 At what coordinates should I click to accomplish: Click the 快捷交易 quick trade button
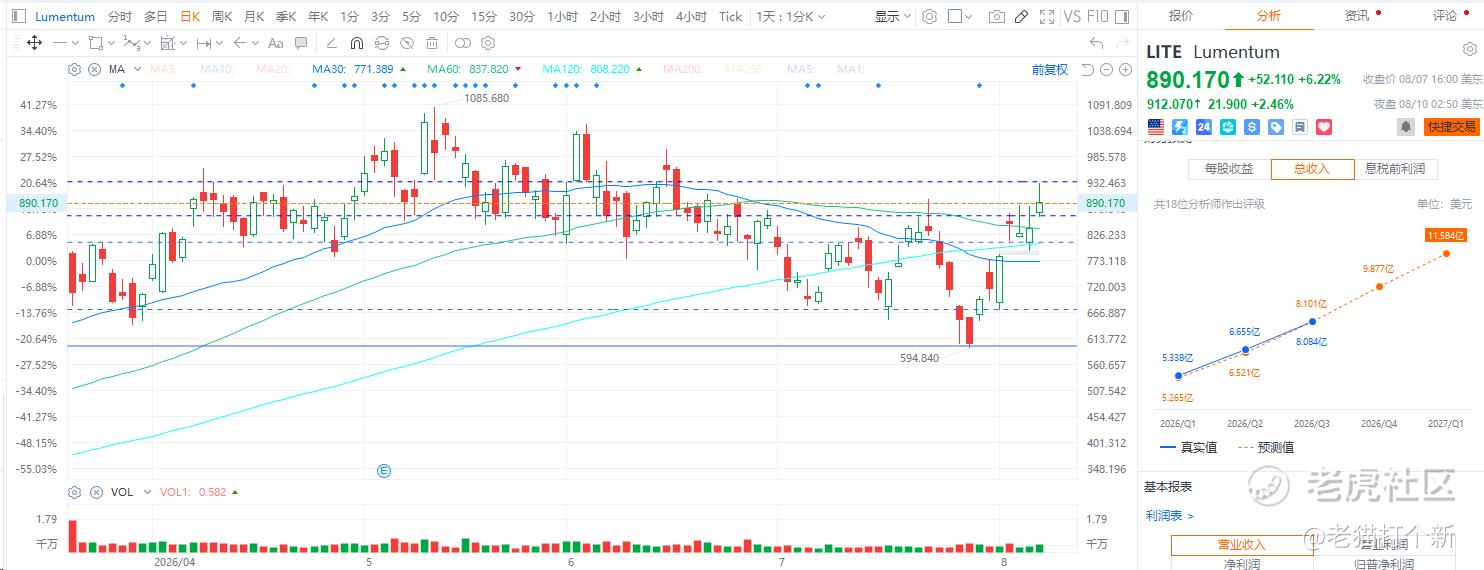point(1451,127)
